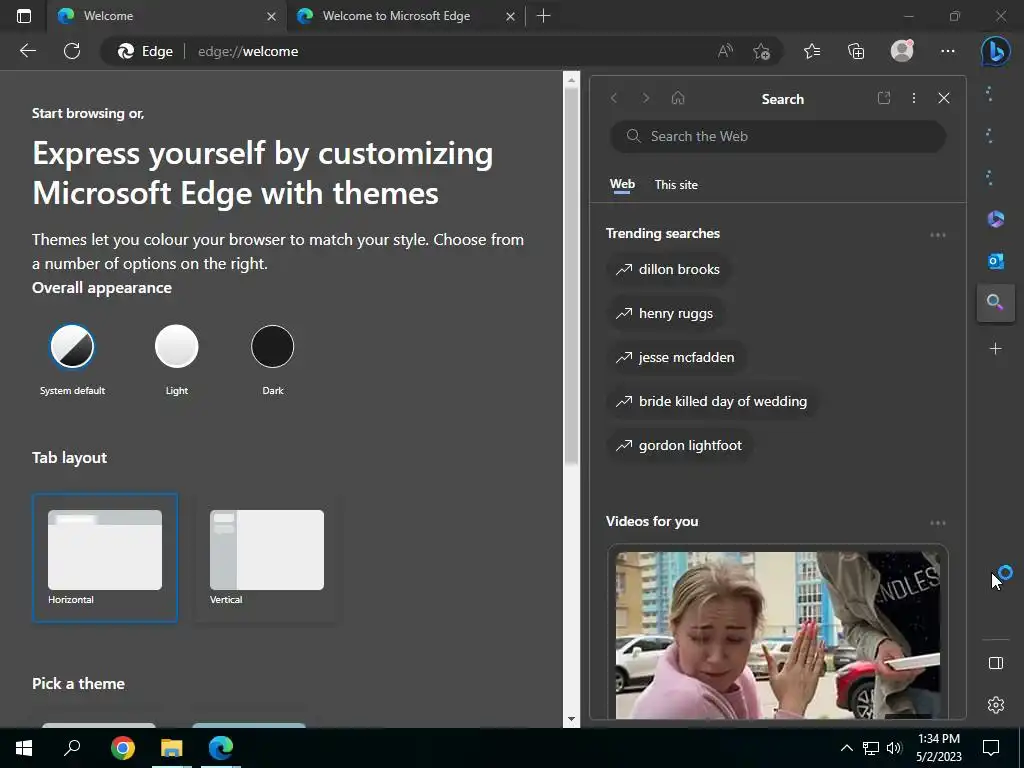Close the Welcome tab
Screen dimensions: 1024x768
click(272, 16)
